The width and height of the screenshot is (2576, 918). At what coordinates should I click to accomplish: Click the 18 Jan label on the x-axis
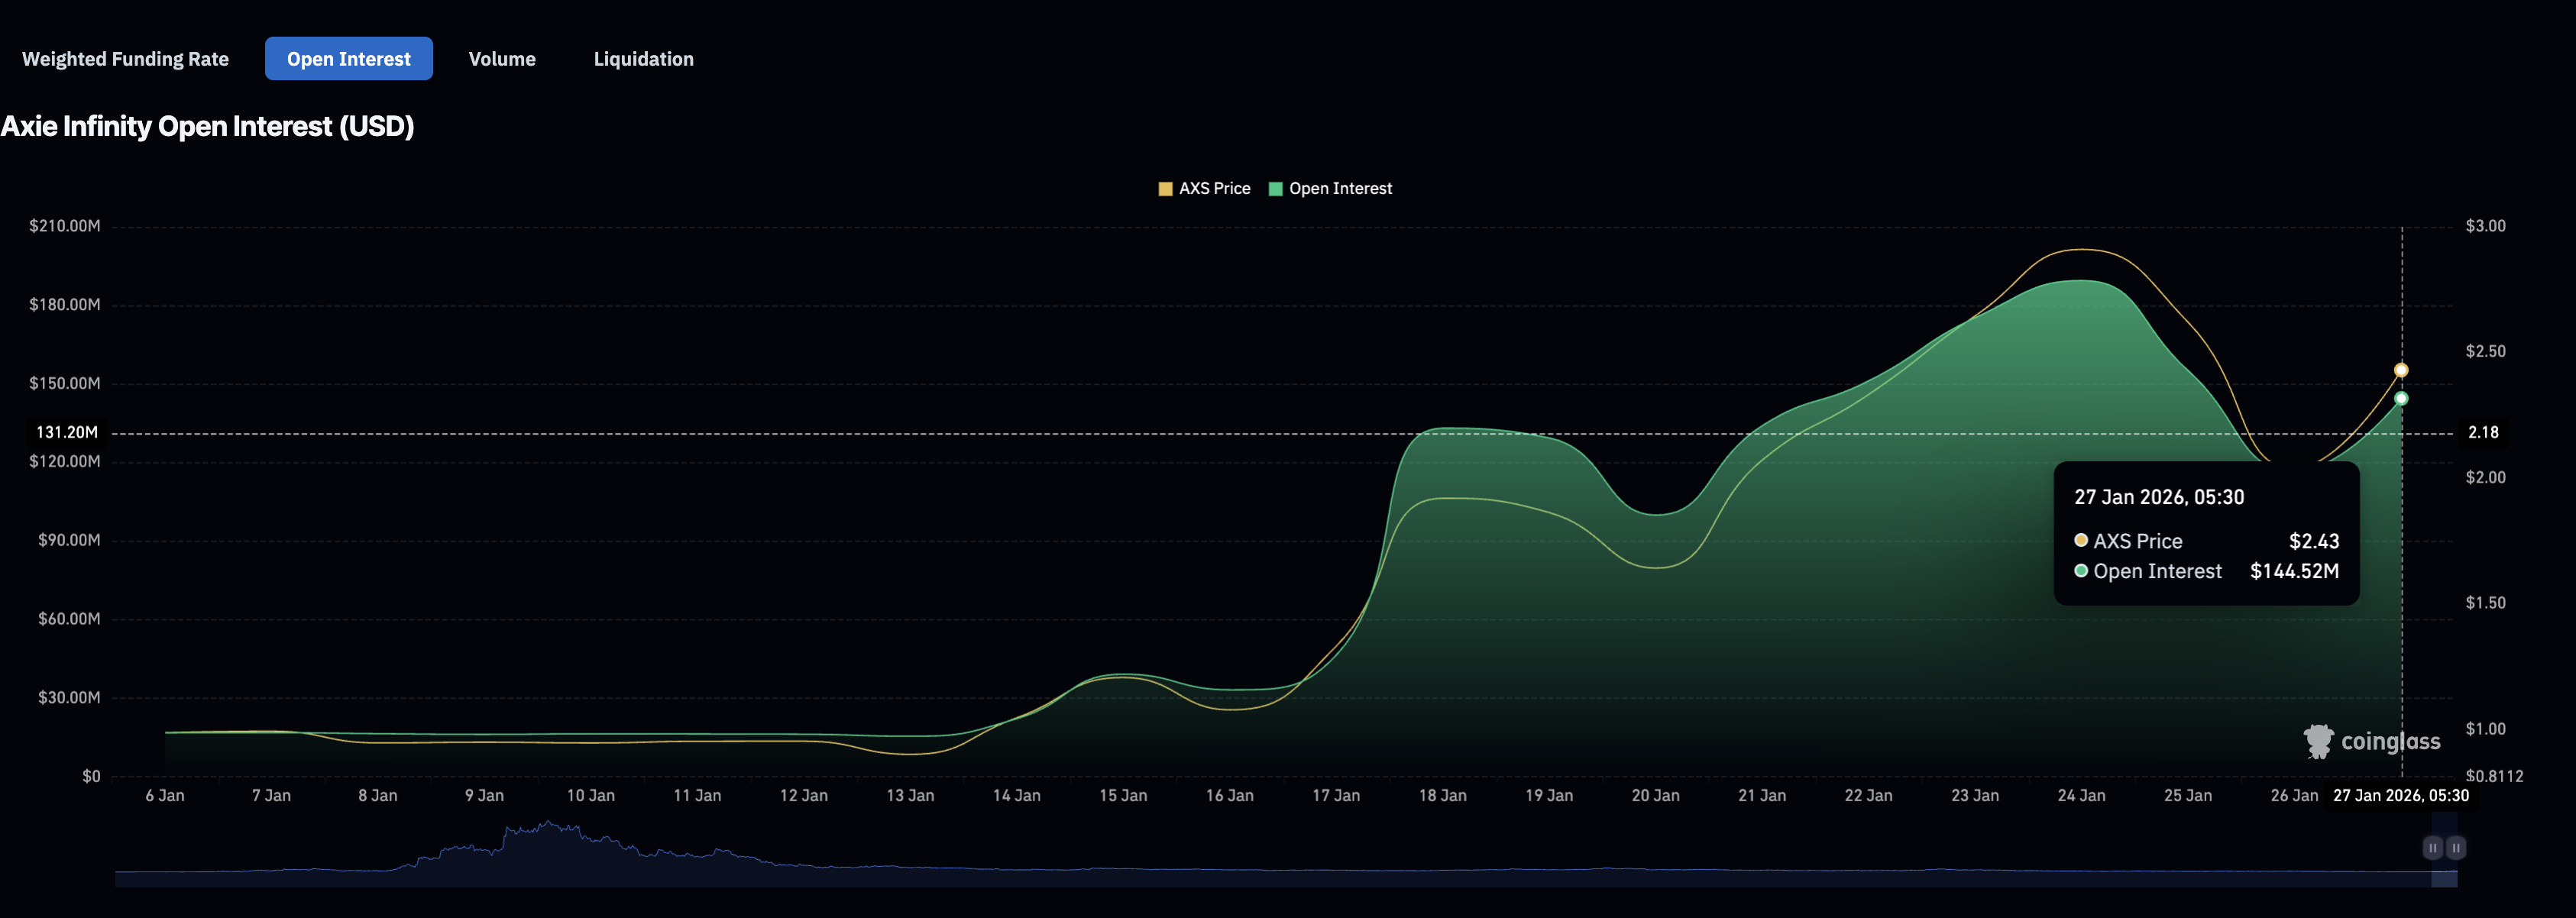(1442, 796)
